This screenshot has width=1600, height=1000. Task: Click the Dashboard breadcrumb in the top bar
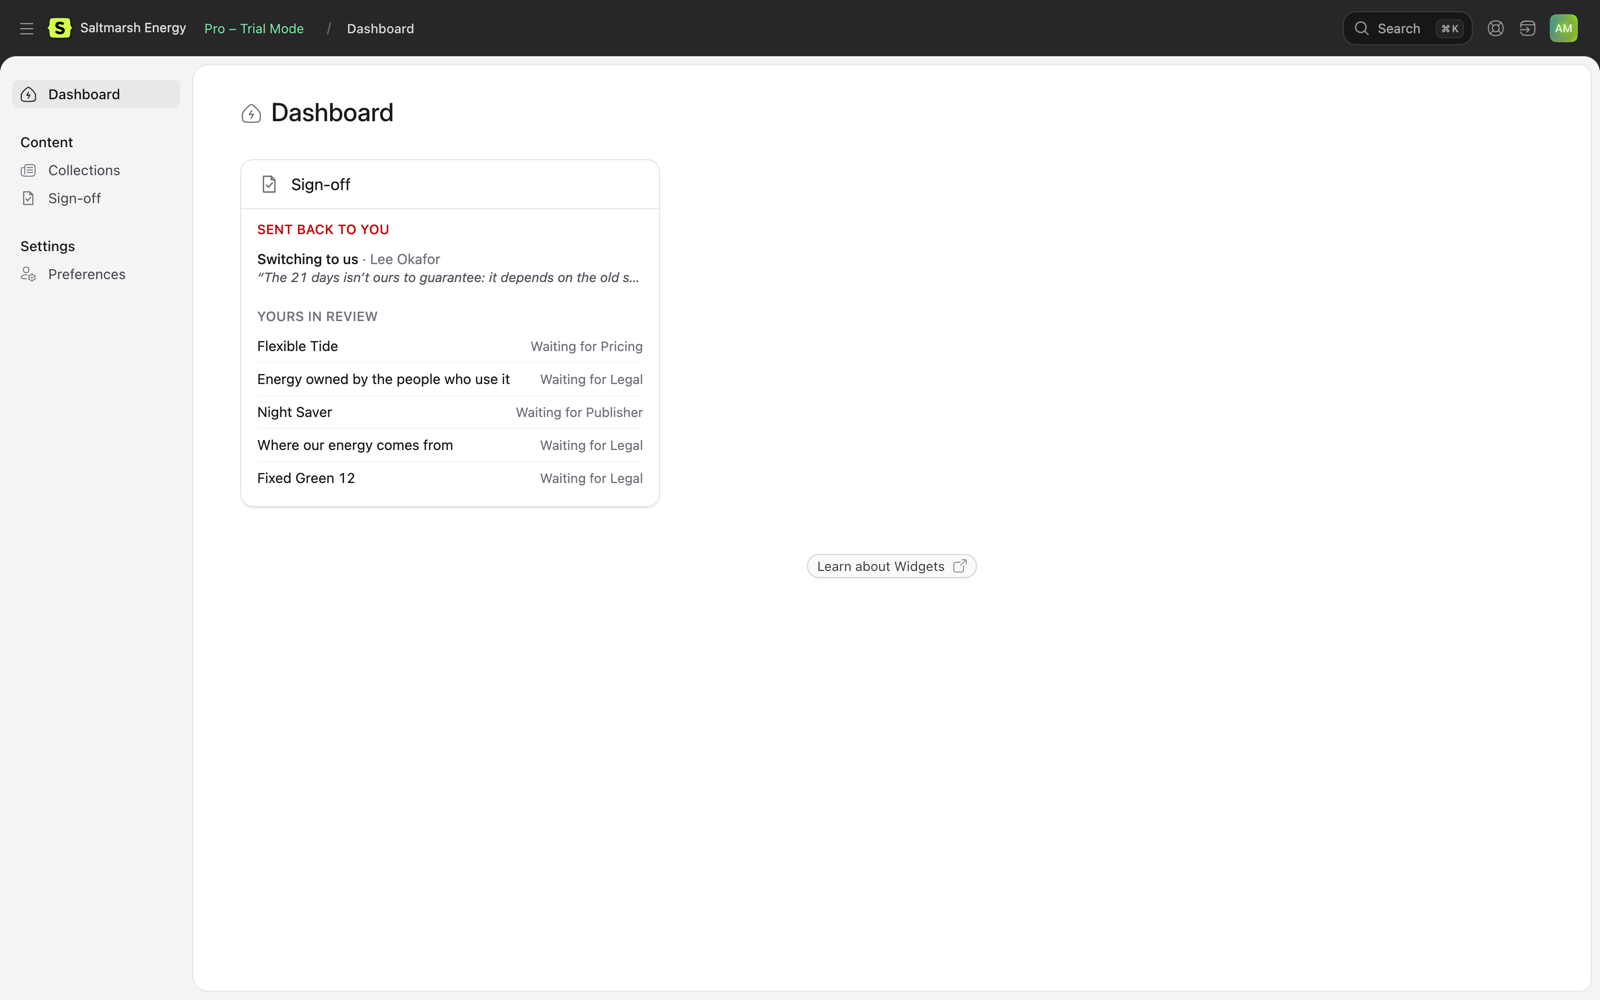[x=380, y=29]
